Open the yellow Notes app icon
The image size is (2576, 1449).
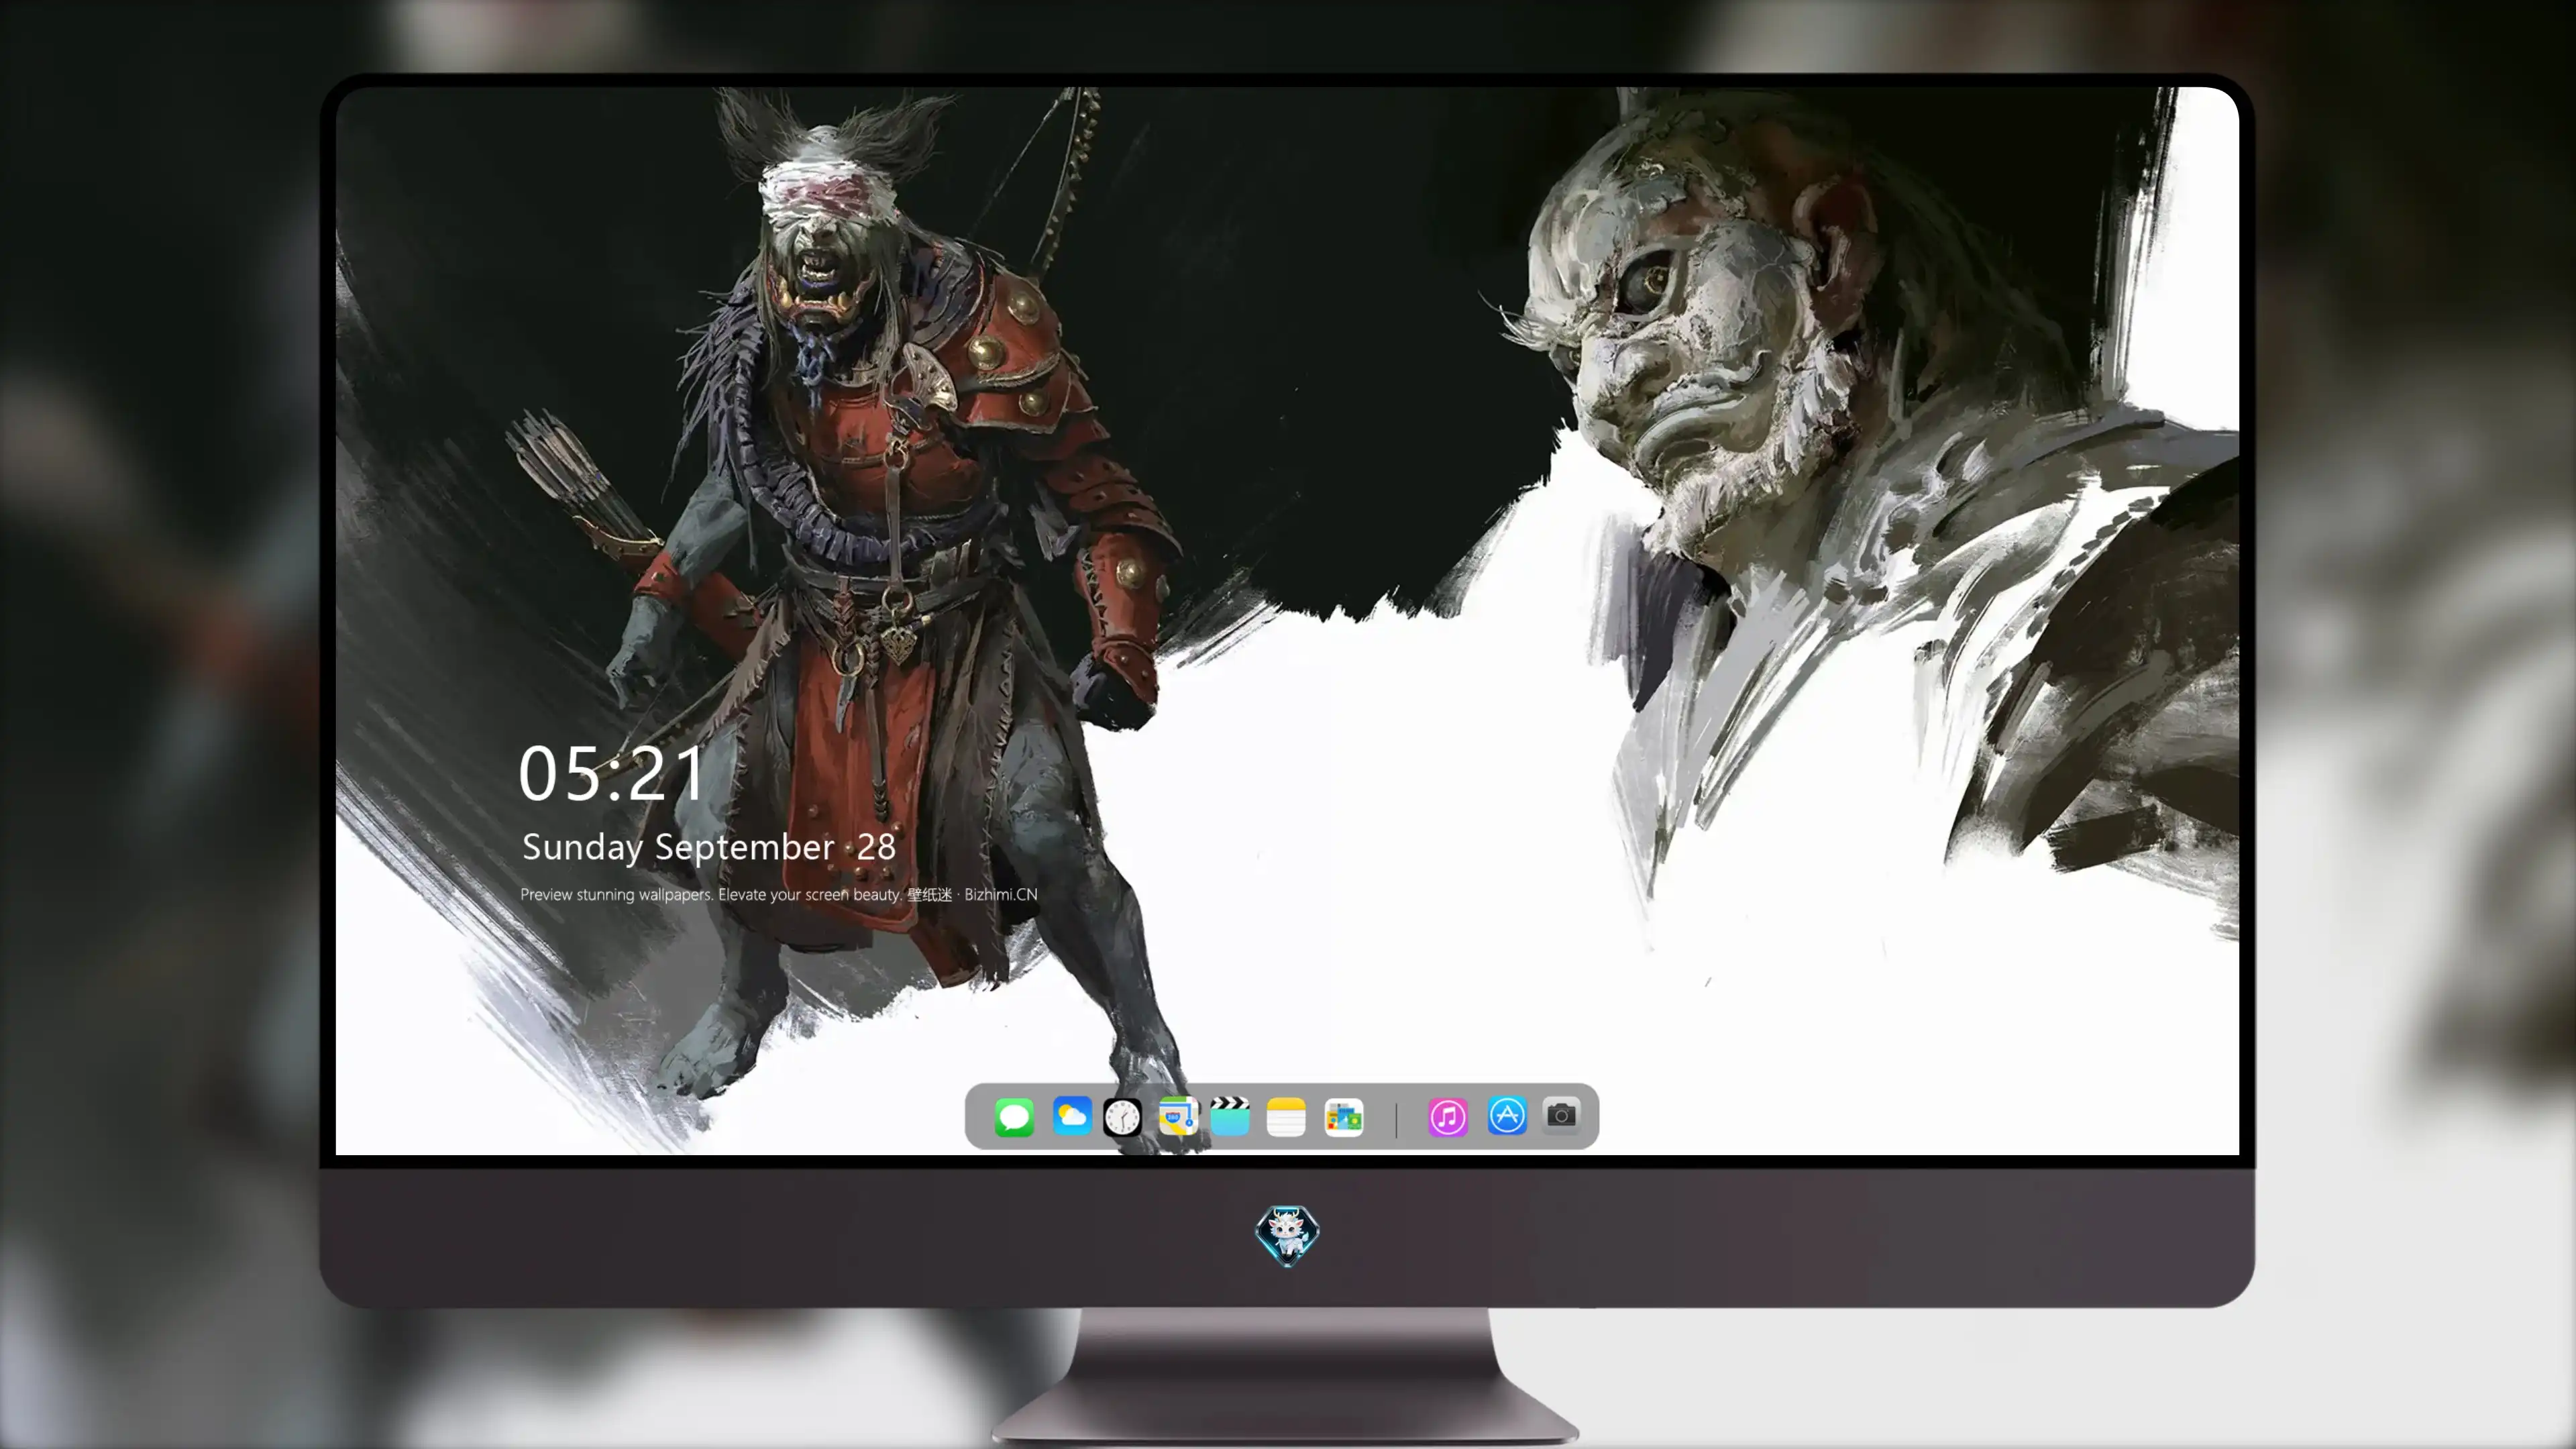(x=1286, y=1117)
